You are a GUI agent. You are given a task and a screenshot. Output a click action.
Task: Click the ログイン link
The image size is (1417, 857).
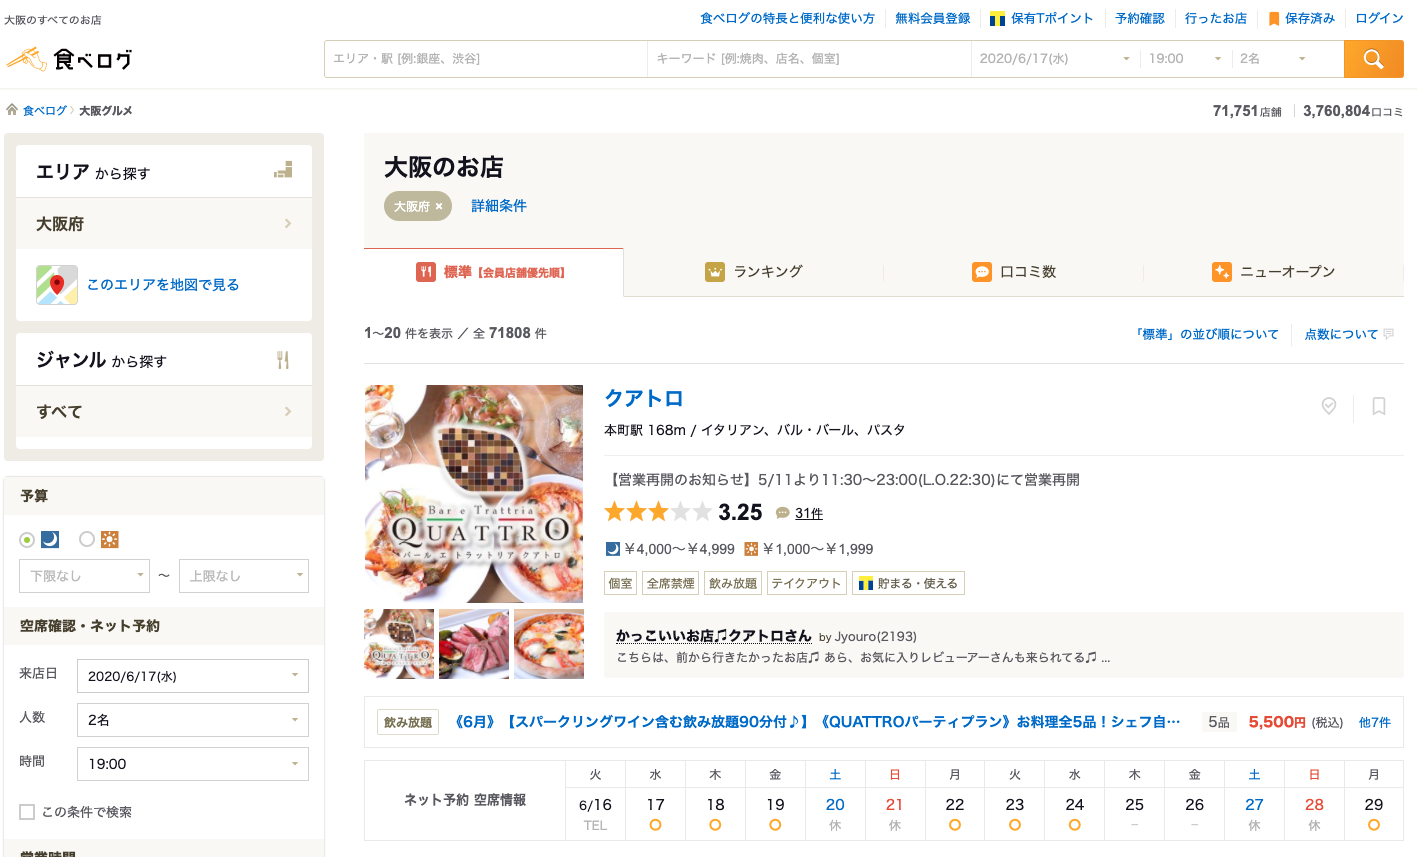pyautogui.click(x=1379, y=19)
